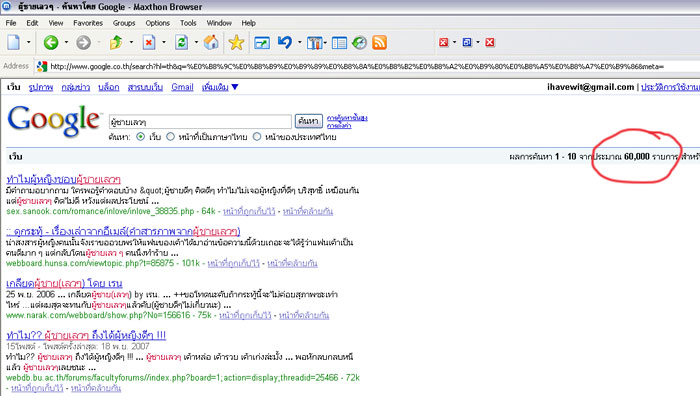Open the กลุ่มข่าว groups link
700x396 pixels.
[x=75, y=87]
